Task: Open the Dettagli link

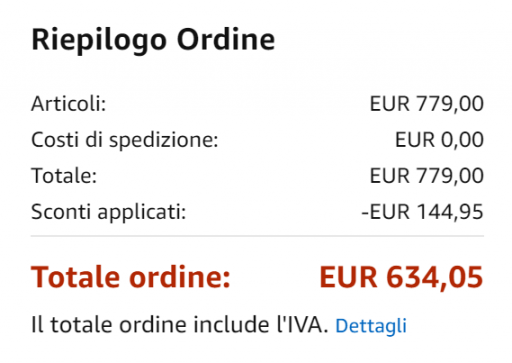Action: click(x=371, y=325)
